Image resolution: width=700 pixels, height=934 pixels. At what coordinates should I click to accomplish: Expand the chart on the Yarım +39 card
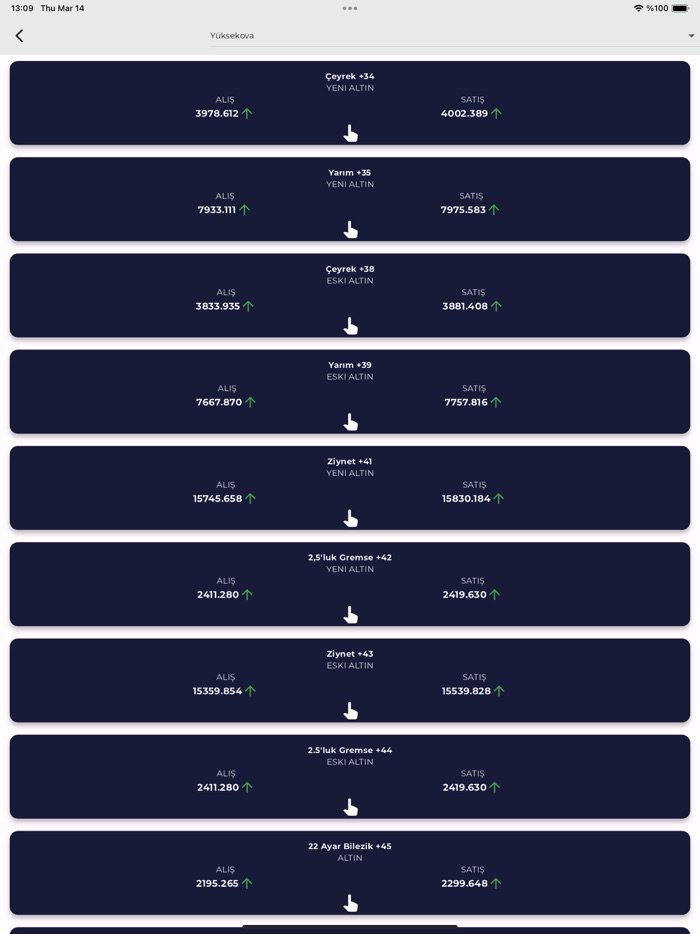[x=350, y=422]
